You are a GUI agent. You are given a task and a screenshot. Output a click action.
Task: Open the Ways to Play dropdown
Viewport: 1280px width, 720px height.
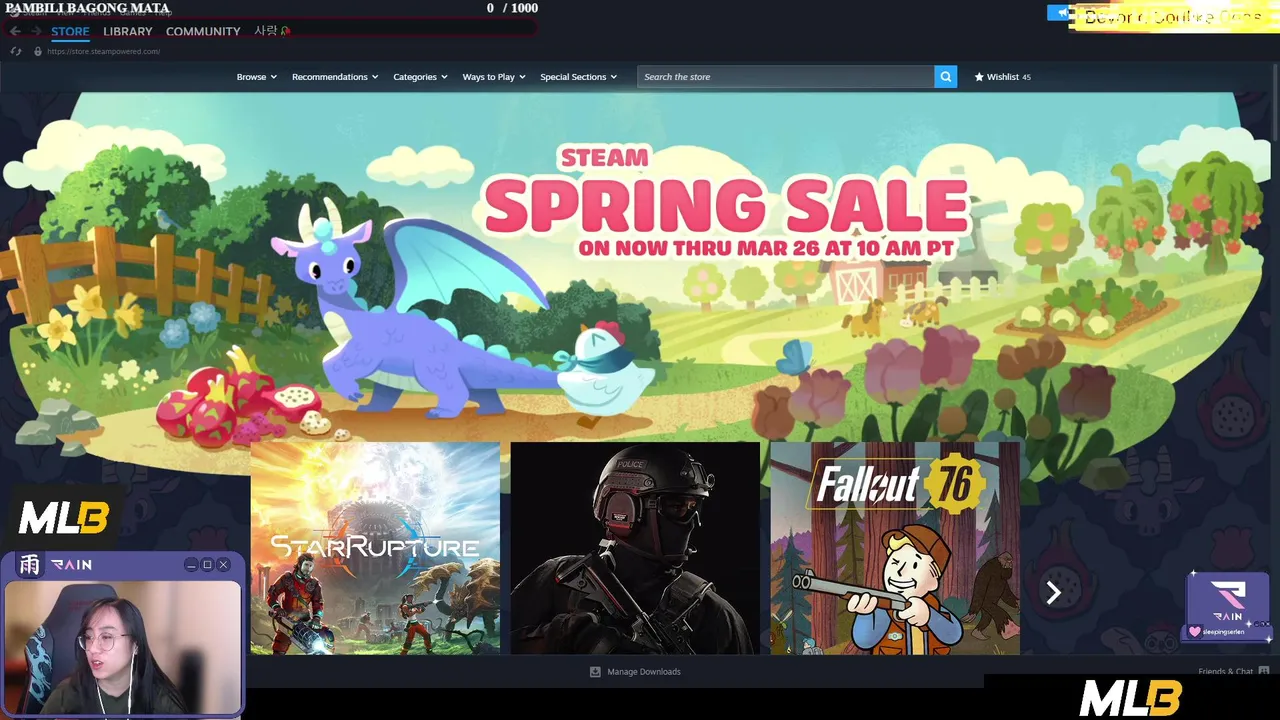(494, 77)
